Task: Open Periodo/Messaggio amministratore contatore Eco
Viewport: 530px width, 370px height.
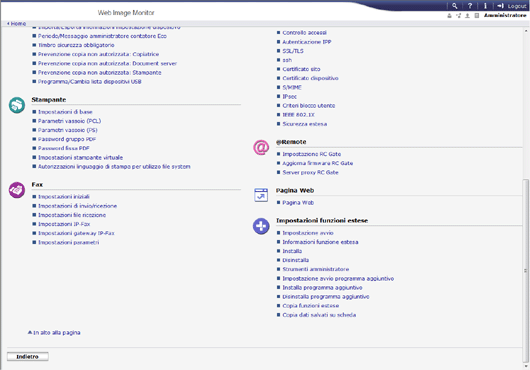Action: pos(102,36)
